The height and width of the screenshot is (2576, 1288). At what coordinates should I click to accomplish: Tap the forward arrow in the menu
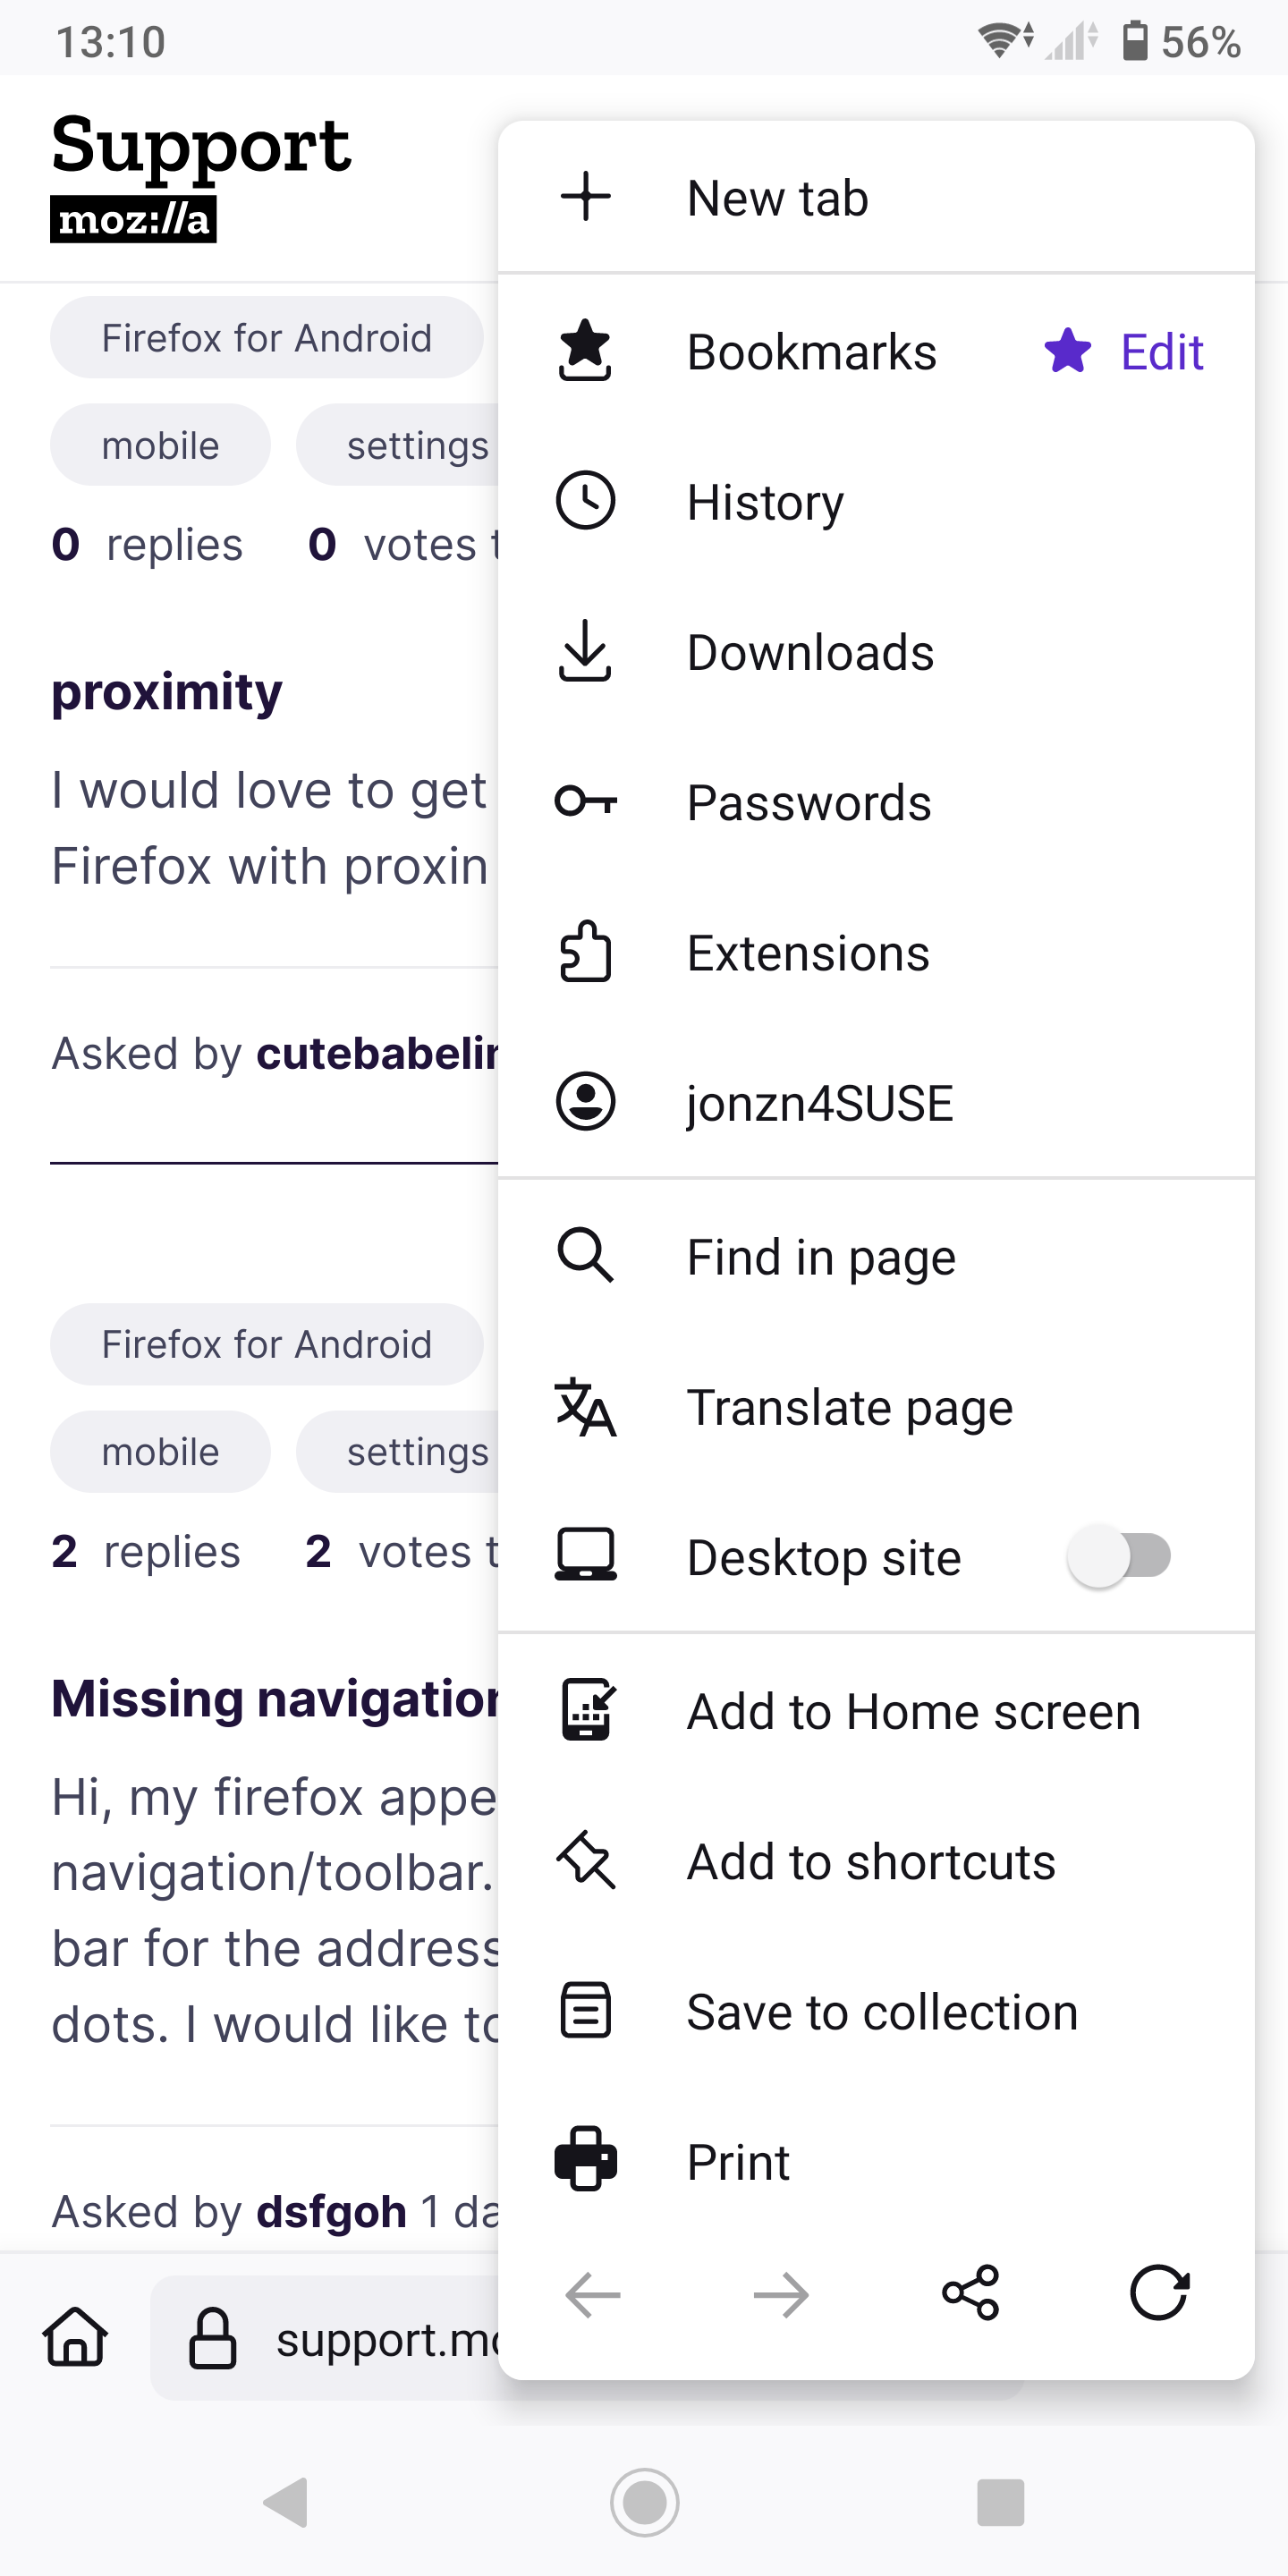(x=781, y=2295)
